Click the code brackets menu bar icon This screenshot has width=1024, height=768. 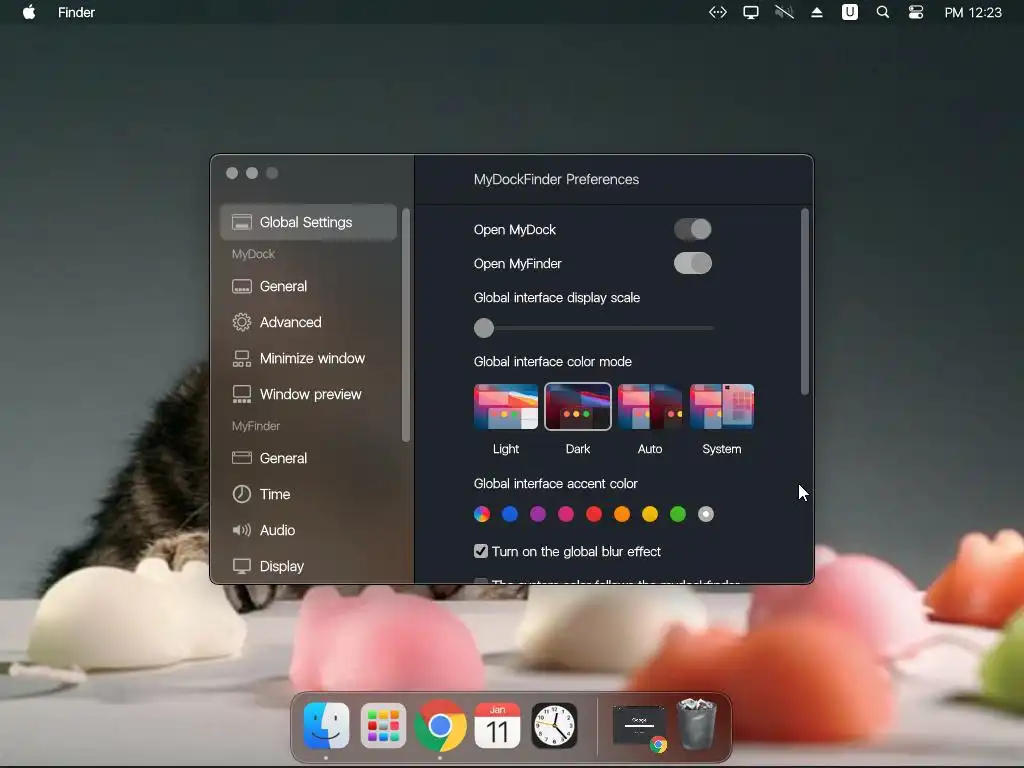(718, 12)
